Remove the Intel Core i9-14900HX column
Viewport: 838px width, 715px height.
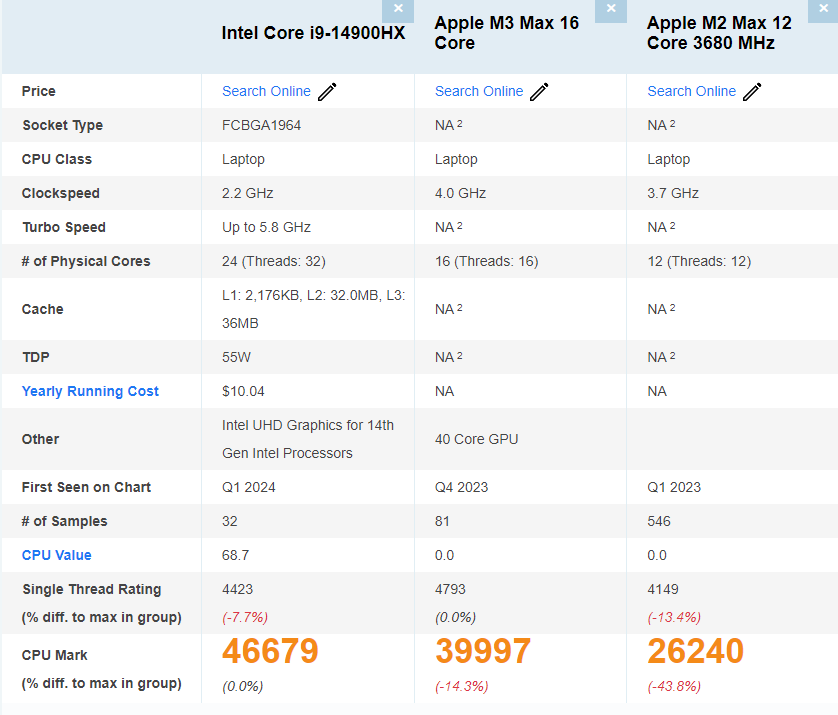[398, 9]
